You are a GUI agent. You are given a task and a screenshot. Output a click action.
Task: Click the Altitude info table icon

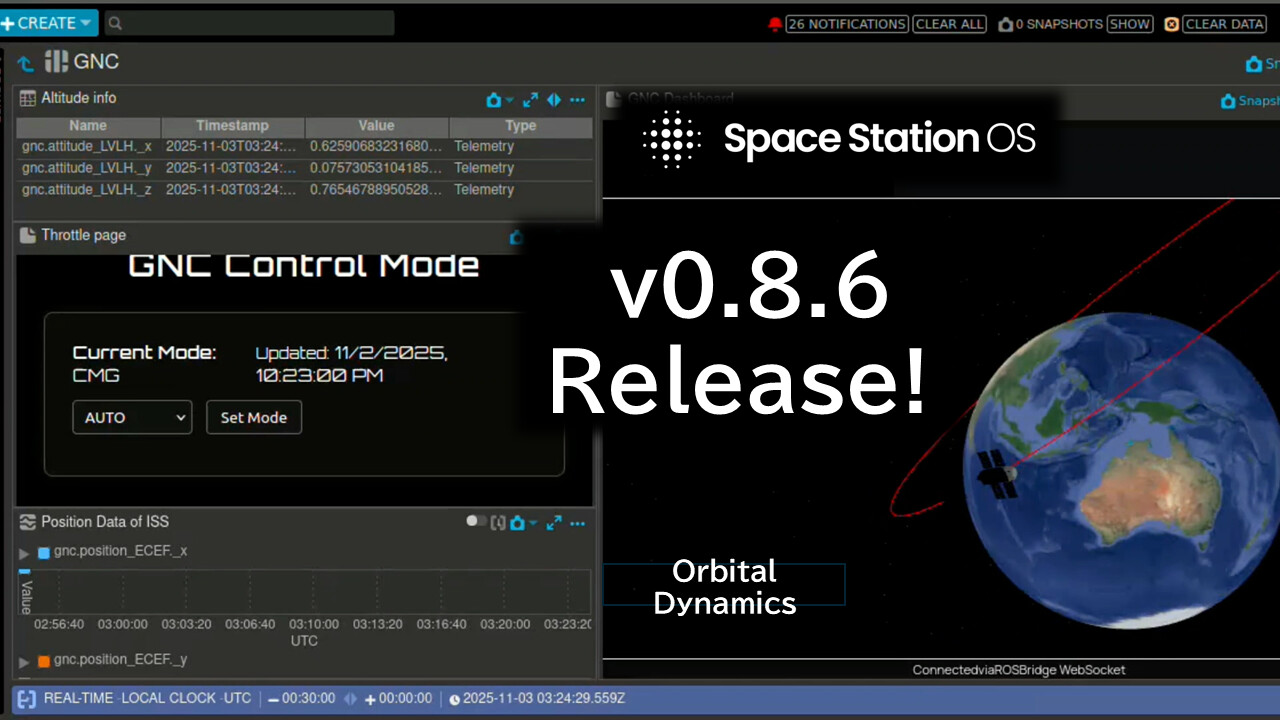[28, 98]
